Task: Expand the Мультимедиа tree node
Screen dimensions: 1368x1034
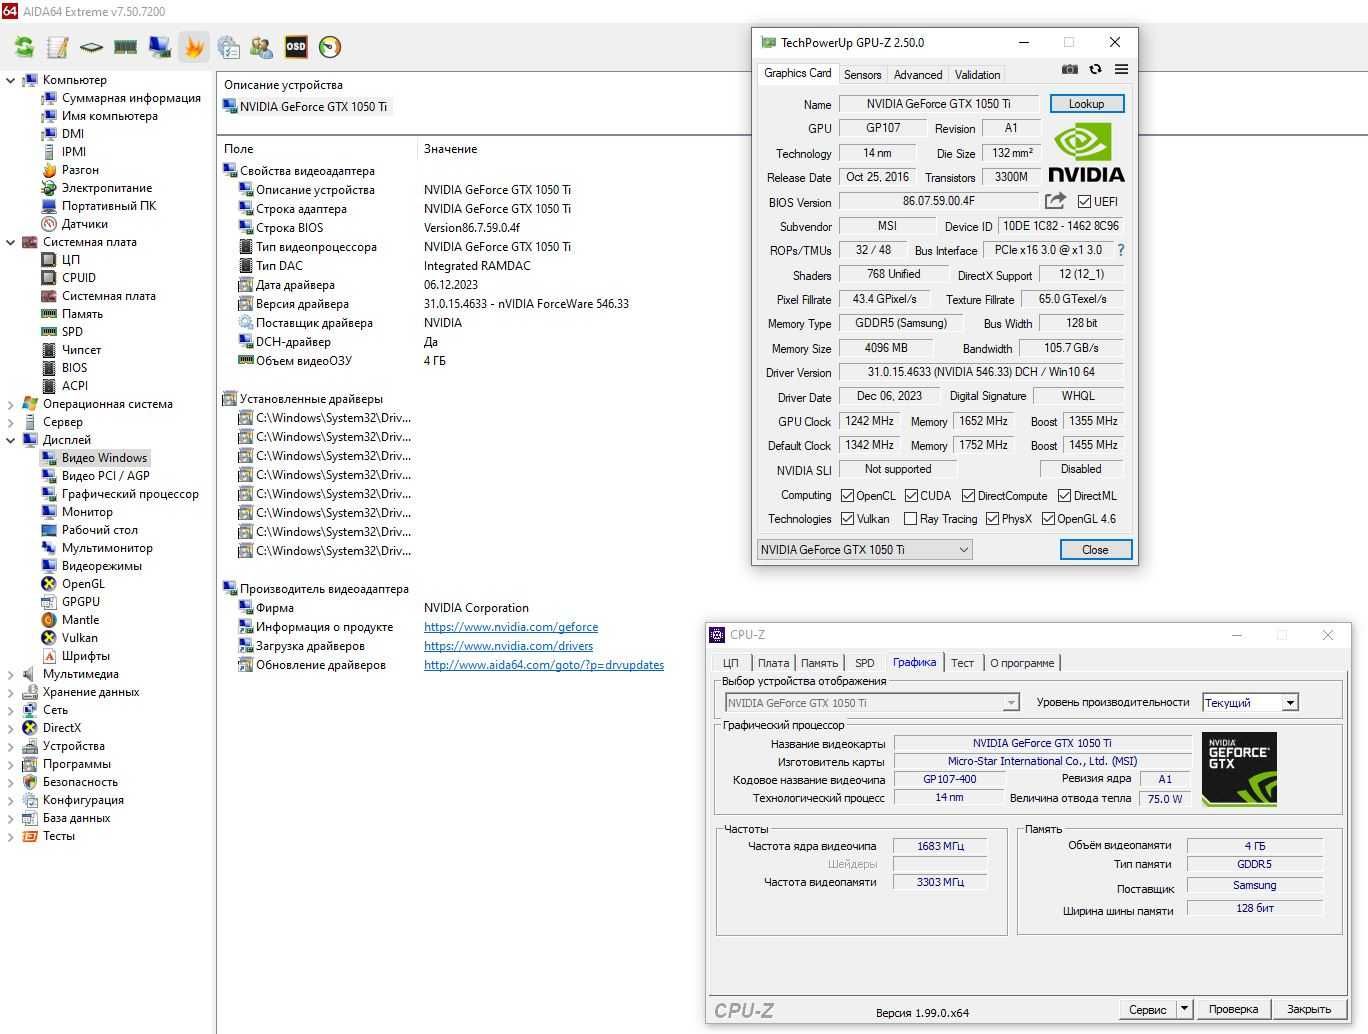Action: point(11,674)
